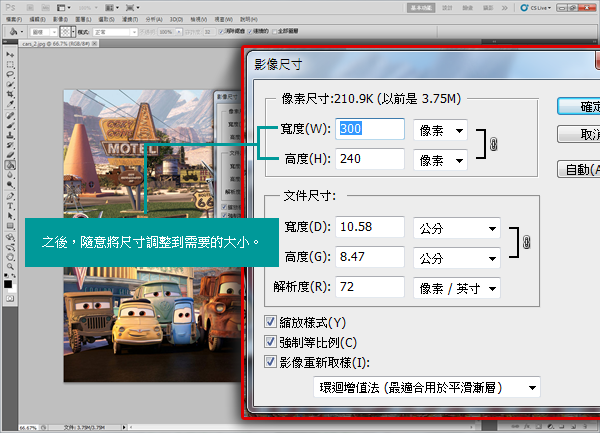The image size is (600, 433).
Task: Open the 檔案(F) menu
Action: coord(14,19)
